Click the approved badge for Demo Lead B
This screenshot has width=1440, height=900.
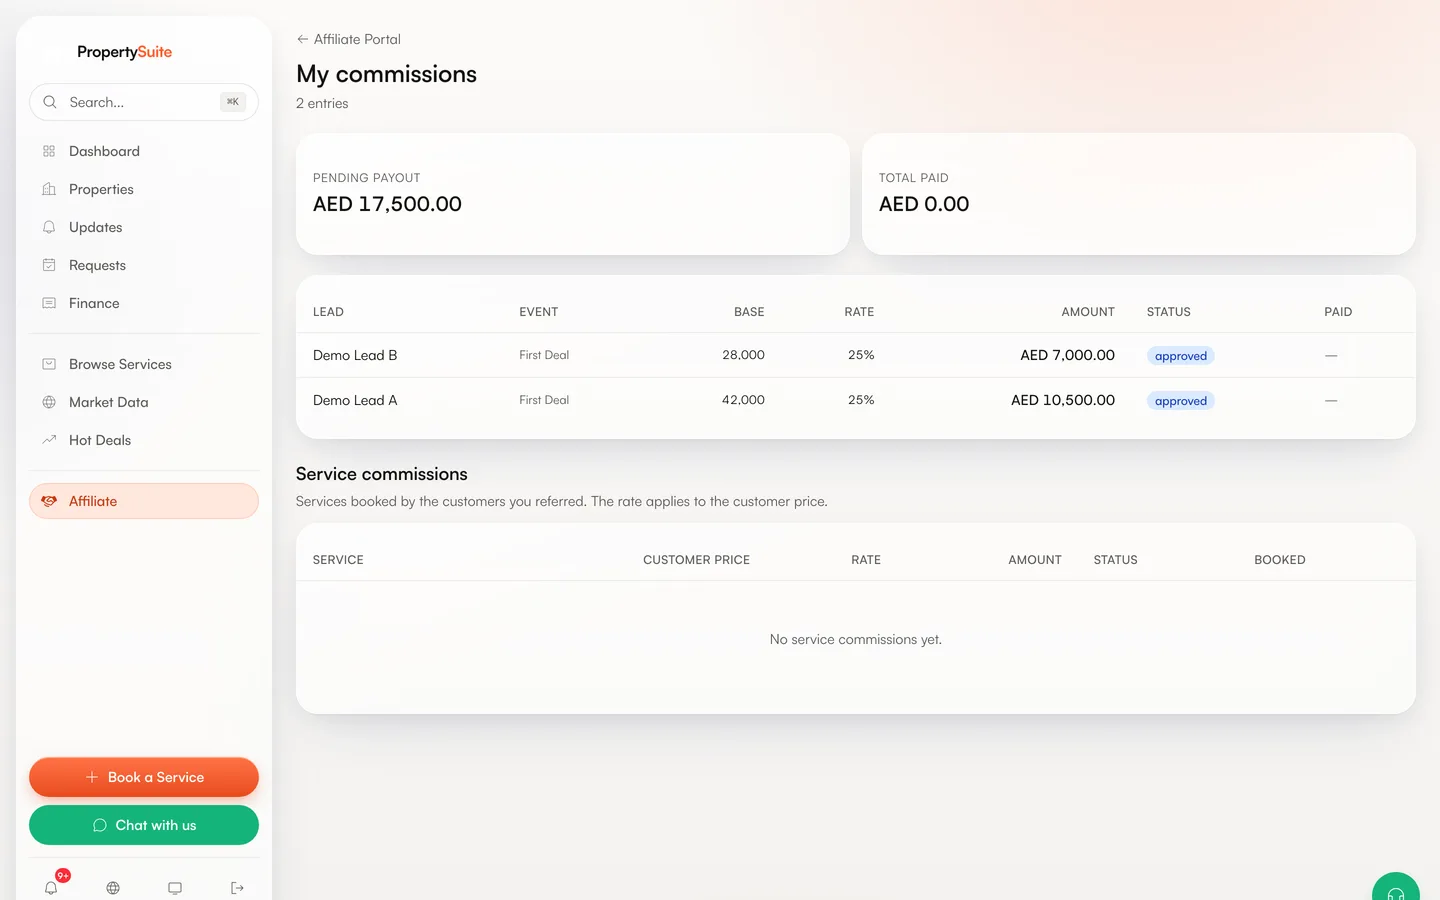(1181, 356)
